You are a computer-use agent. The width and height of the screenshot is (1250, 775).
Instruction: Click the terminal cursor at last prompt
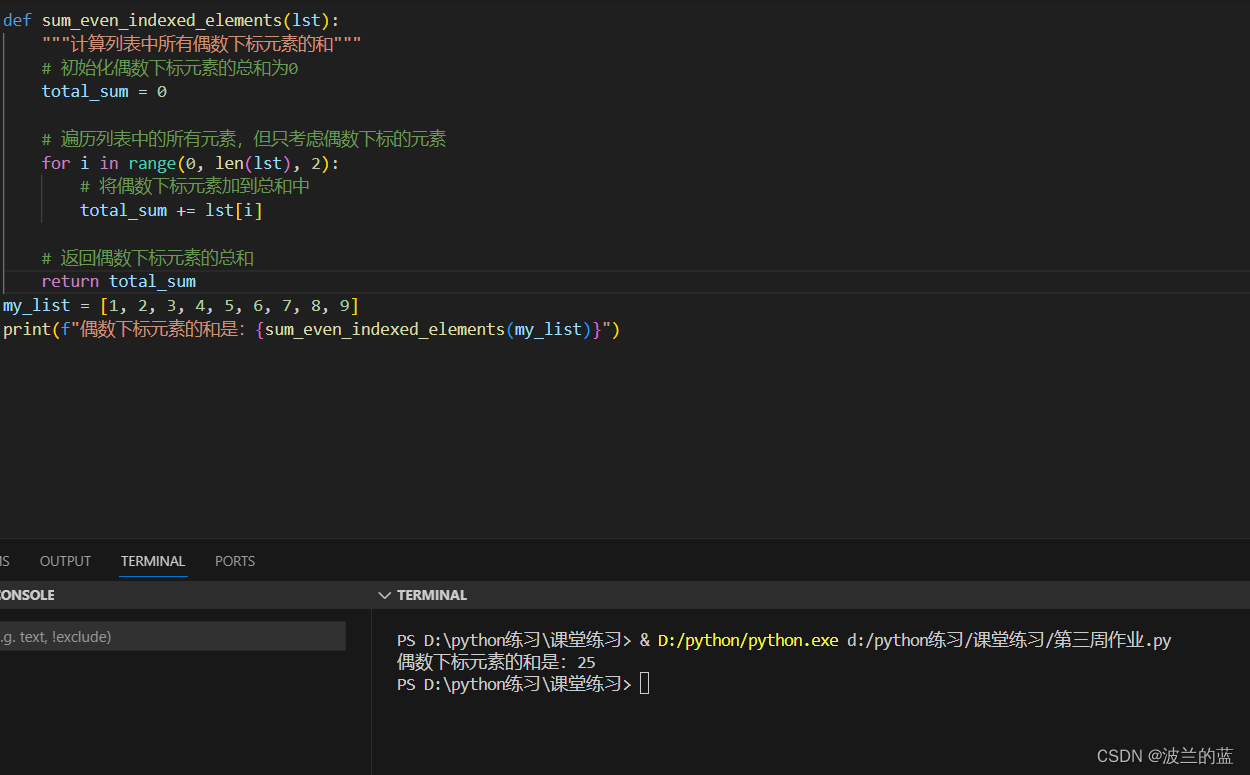645,684
